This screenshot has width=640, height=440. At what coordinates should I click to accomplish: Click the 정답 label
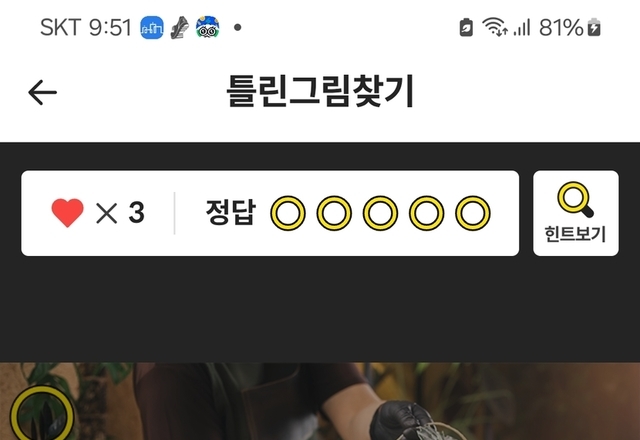[231, 212]
